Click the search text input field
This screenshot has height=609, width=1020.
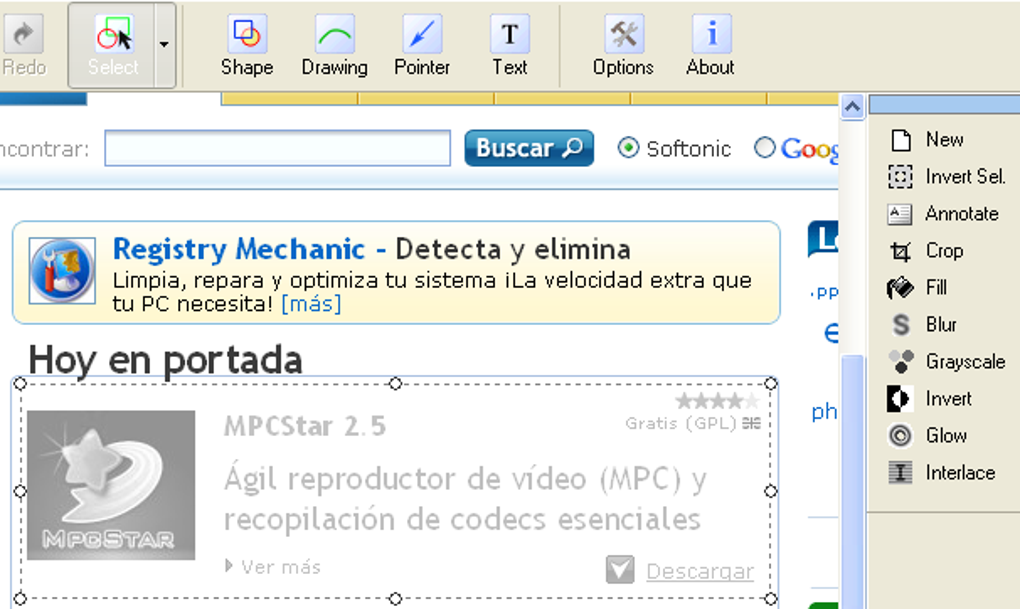click(278, 148)
